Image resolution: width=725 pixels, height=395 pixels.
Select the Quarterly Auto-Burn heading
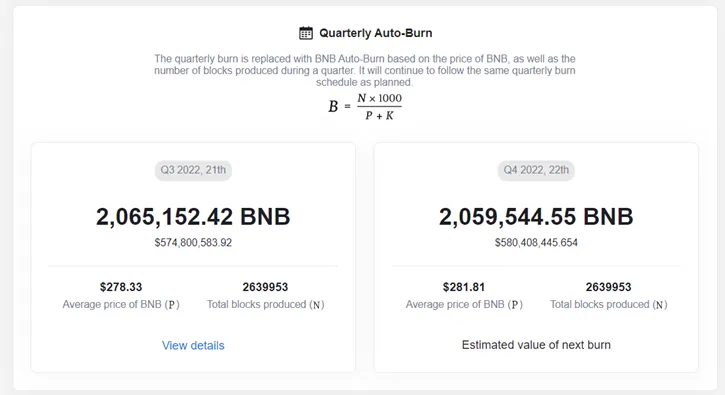(375, 33)
